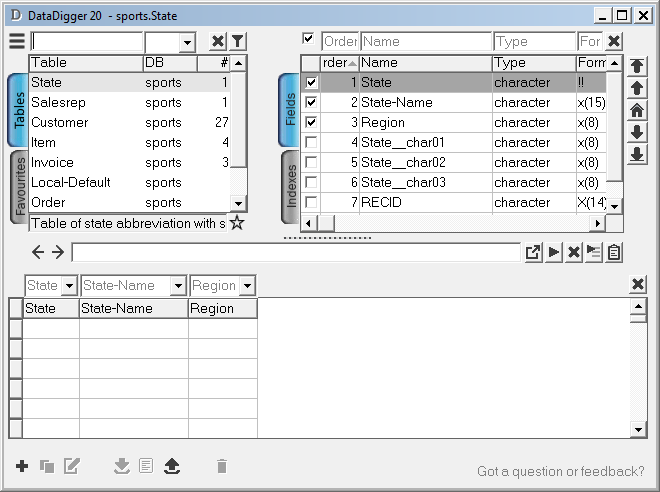Click the favourite star icon
660x492 pixels.
point(237,223)
